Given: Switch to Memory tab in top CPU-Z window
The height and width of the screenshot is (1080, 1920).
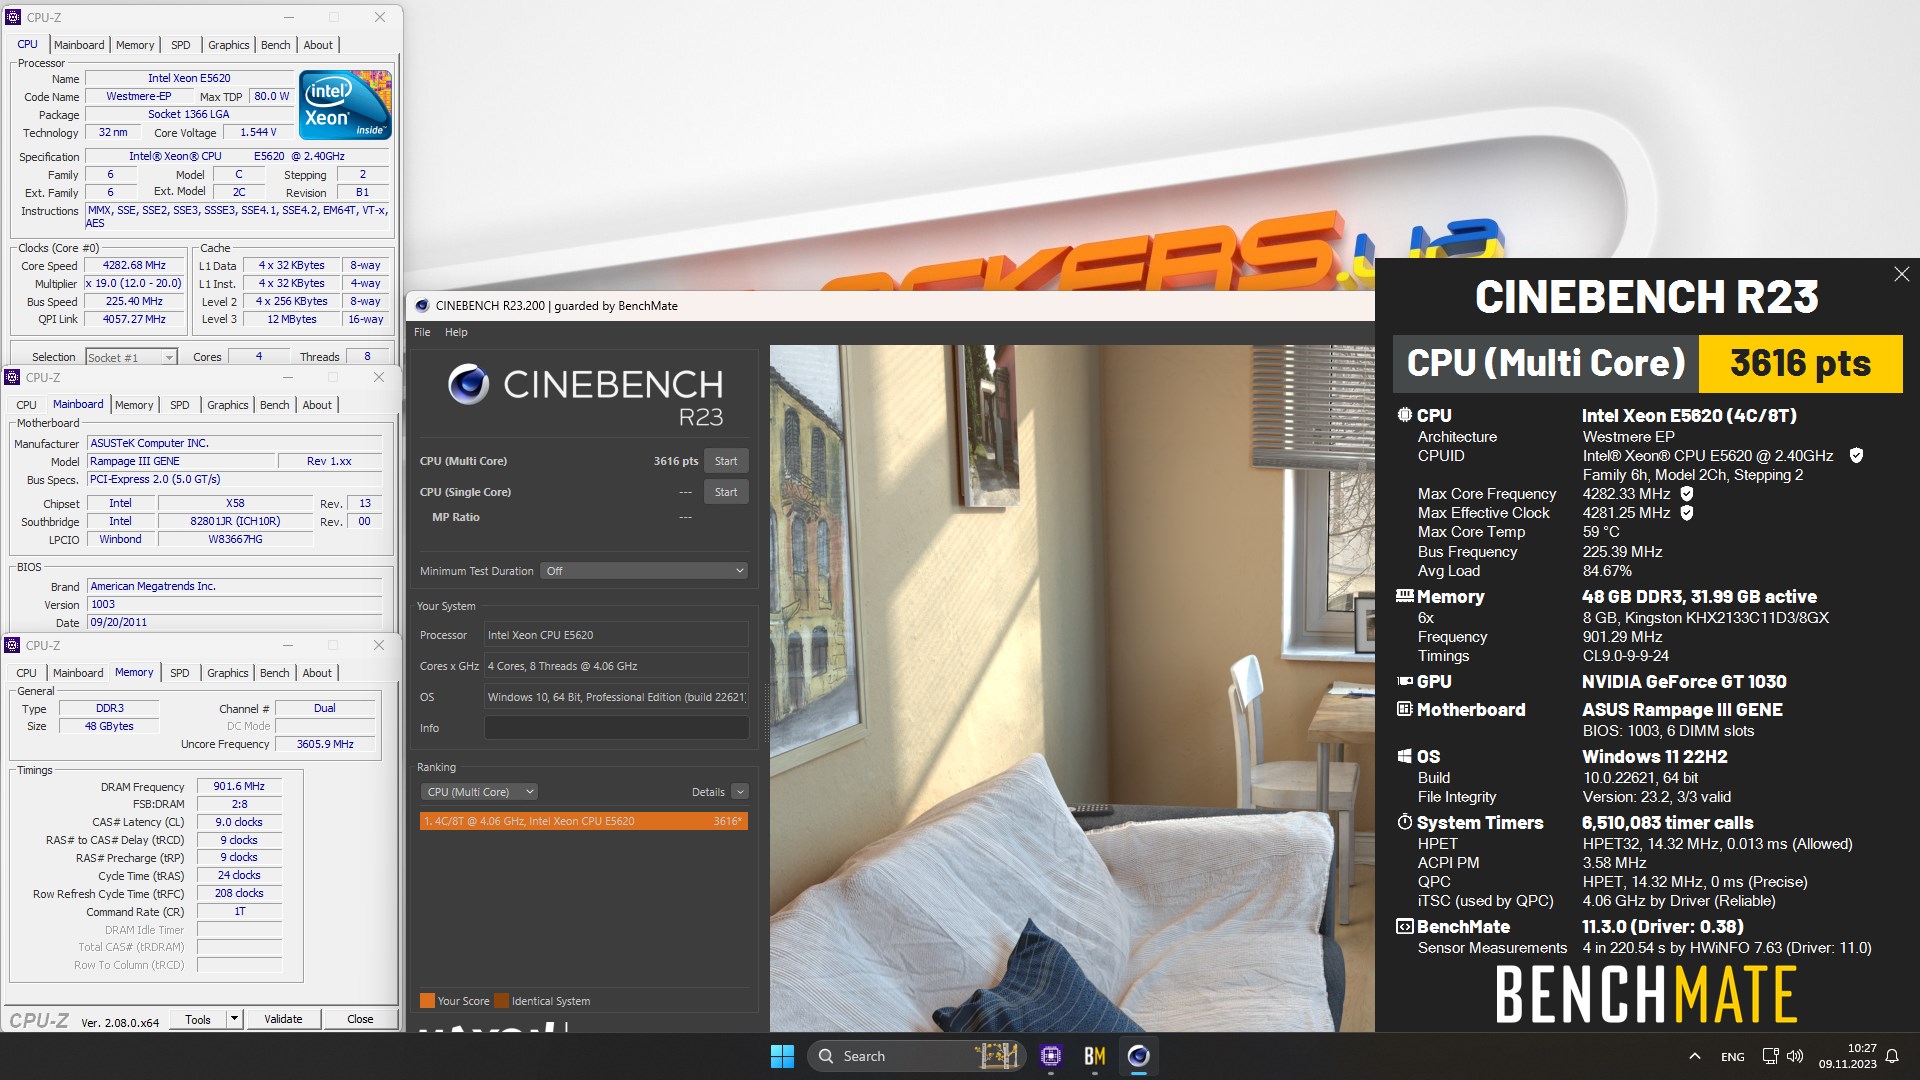Looking at the screenshot, I should [135, 45].
